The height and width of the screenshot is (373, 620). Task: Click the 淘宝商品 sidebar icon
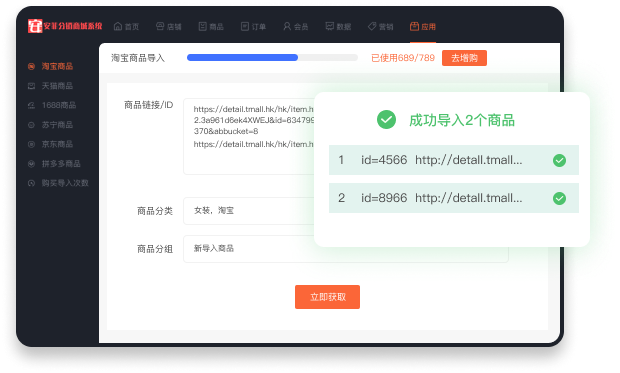click(x=31, y=66)
